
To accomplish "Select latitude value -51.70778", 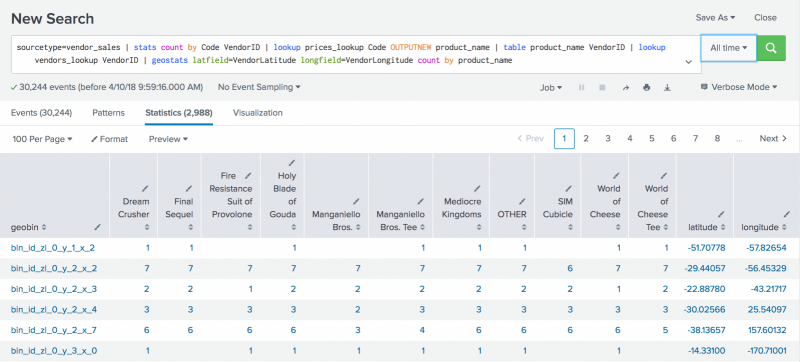I will [x=706, y=248].
